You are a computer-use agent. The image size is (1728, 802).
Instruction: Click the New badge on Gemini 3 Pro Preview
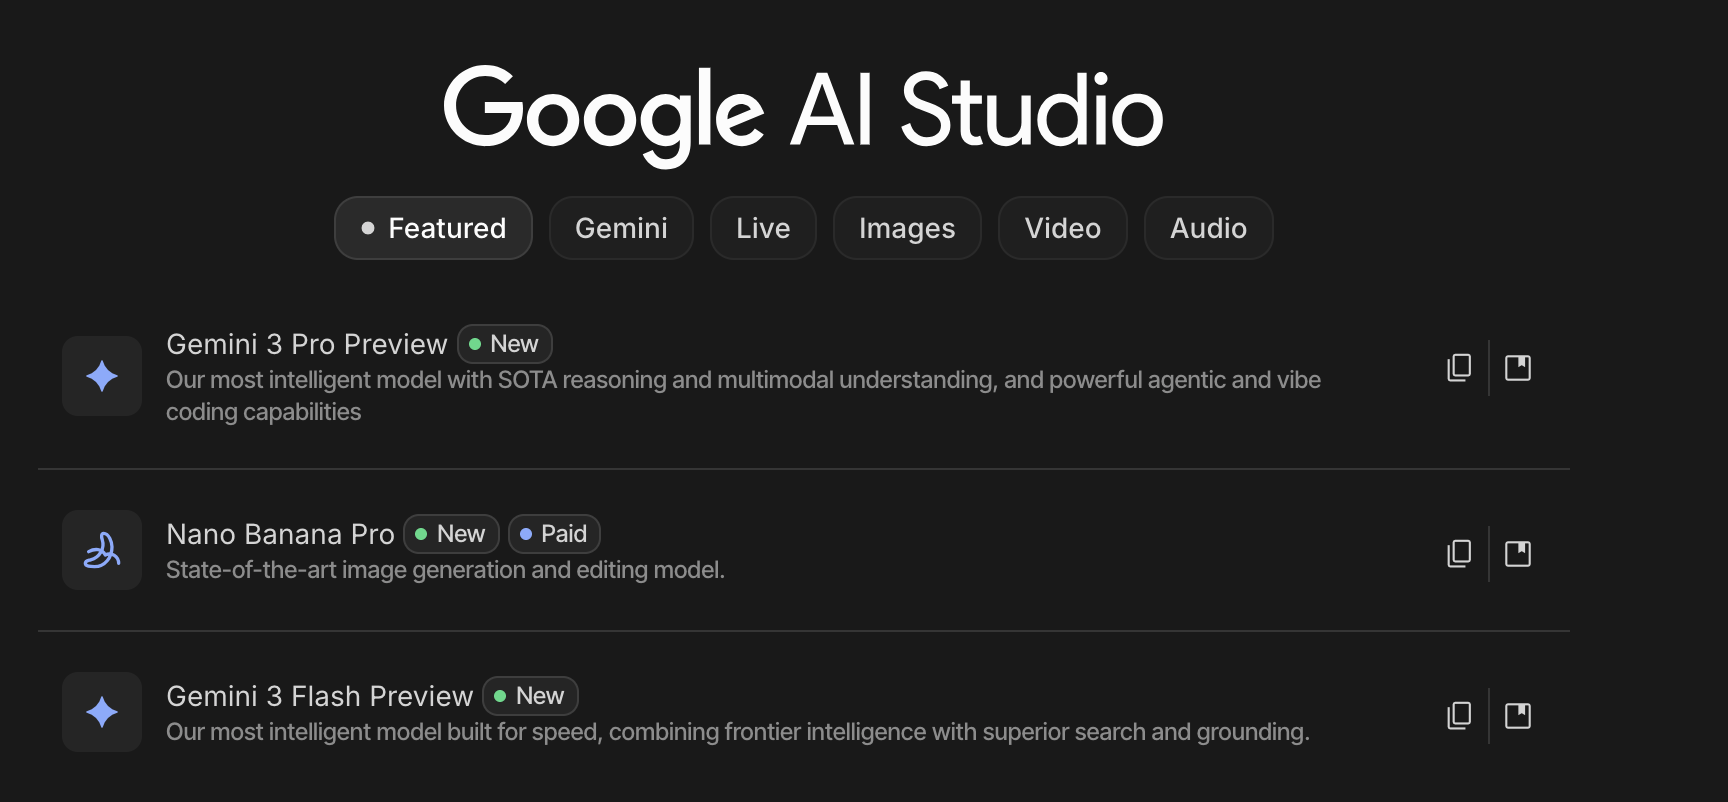coord(505,344)
